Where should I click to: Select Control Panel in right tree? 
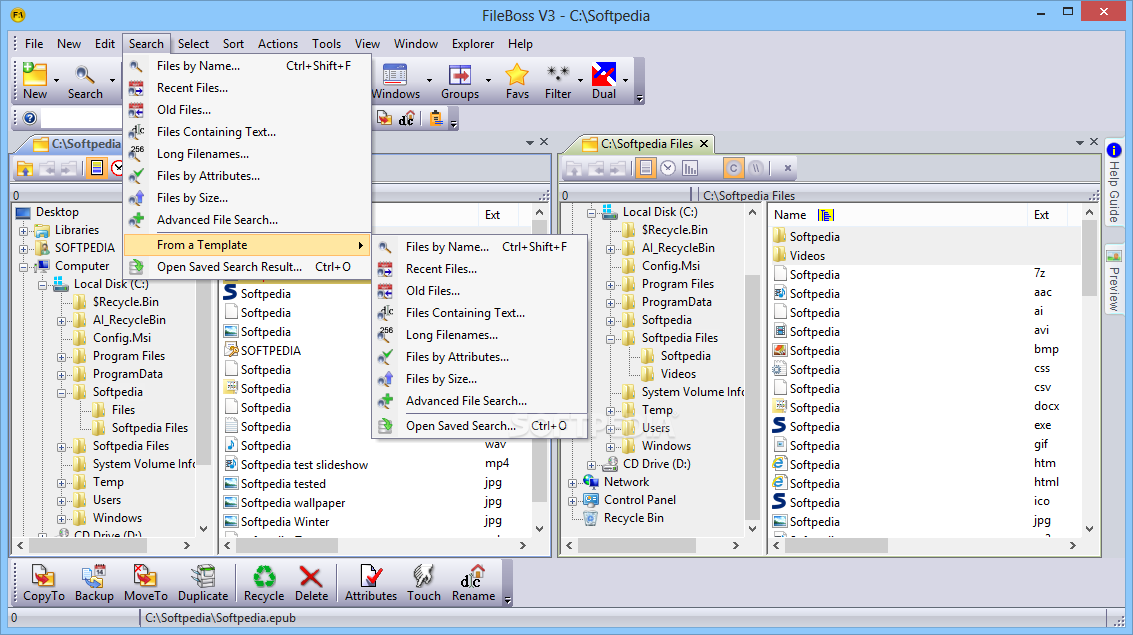(639, 500)
